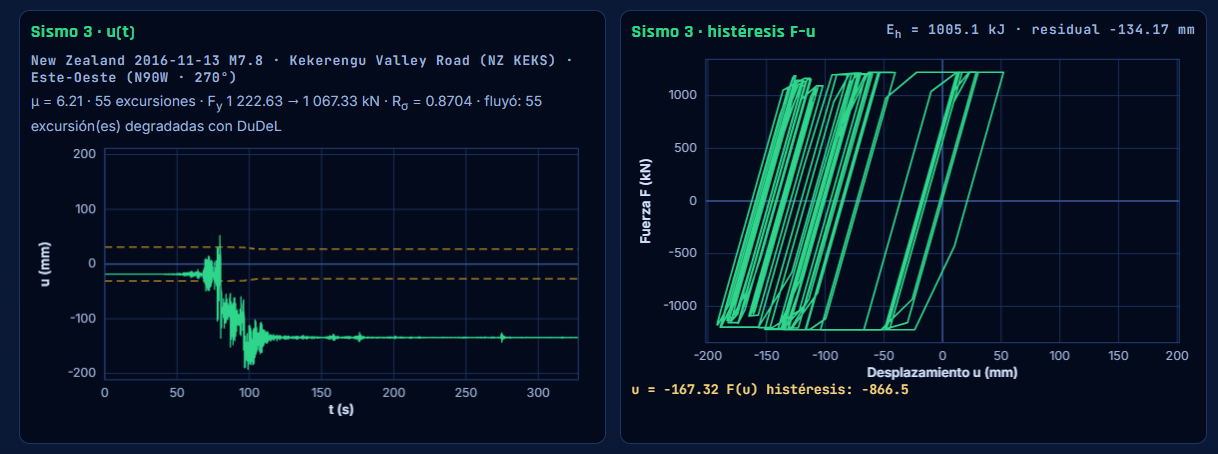Click the '150' tick on the hysteresis displacement axis

(1119, 355)
